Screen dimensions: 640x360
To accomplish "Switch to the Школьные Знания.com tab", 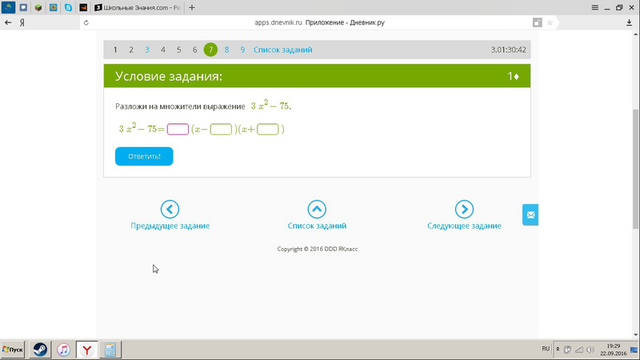I will 137,7.
